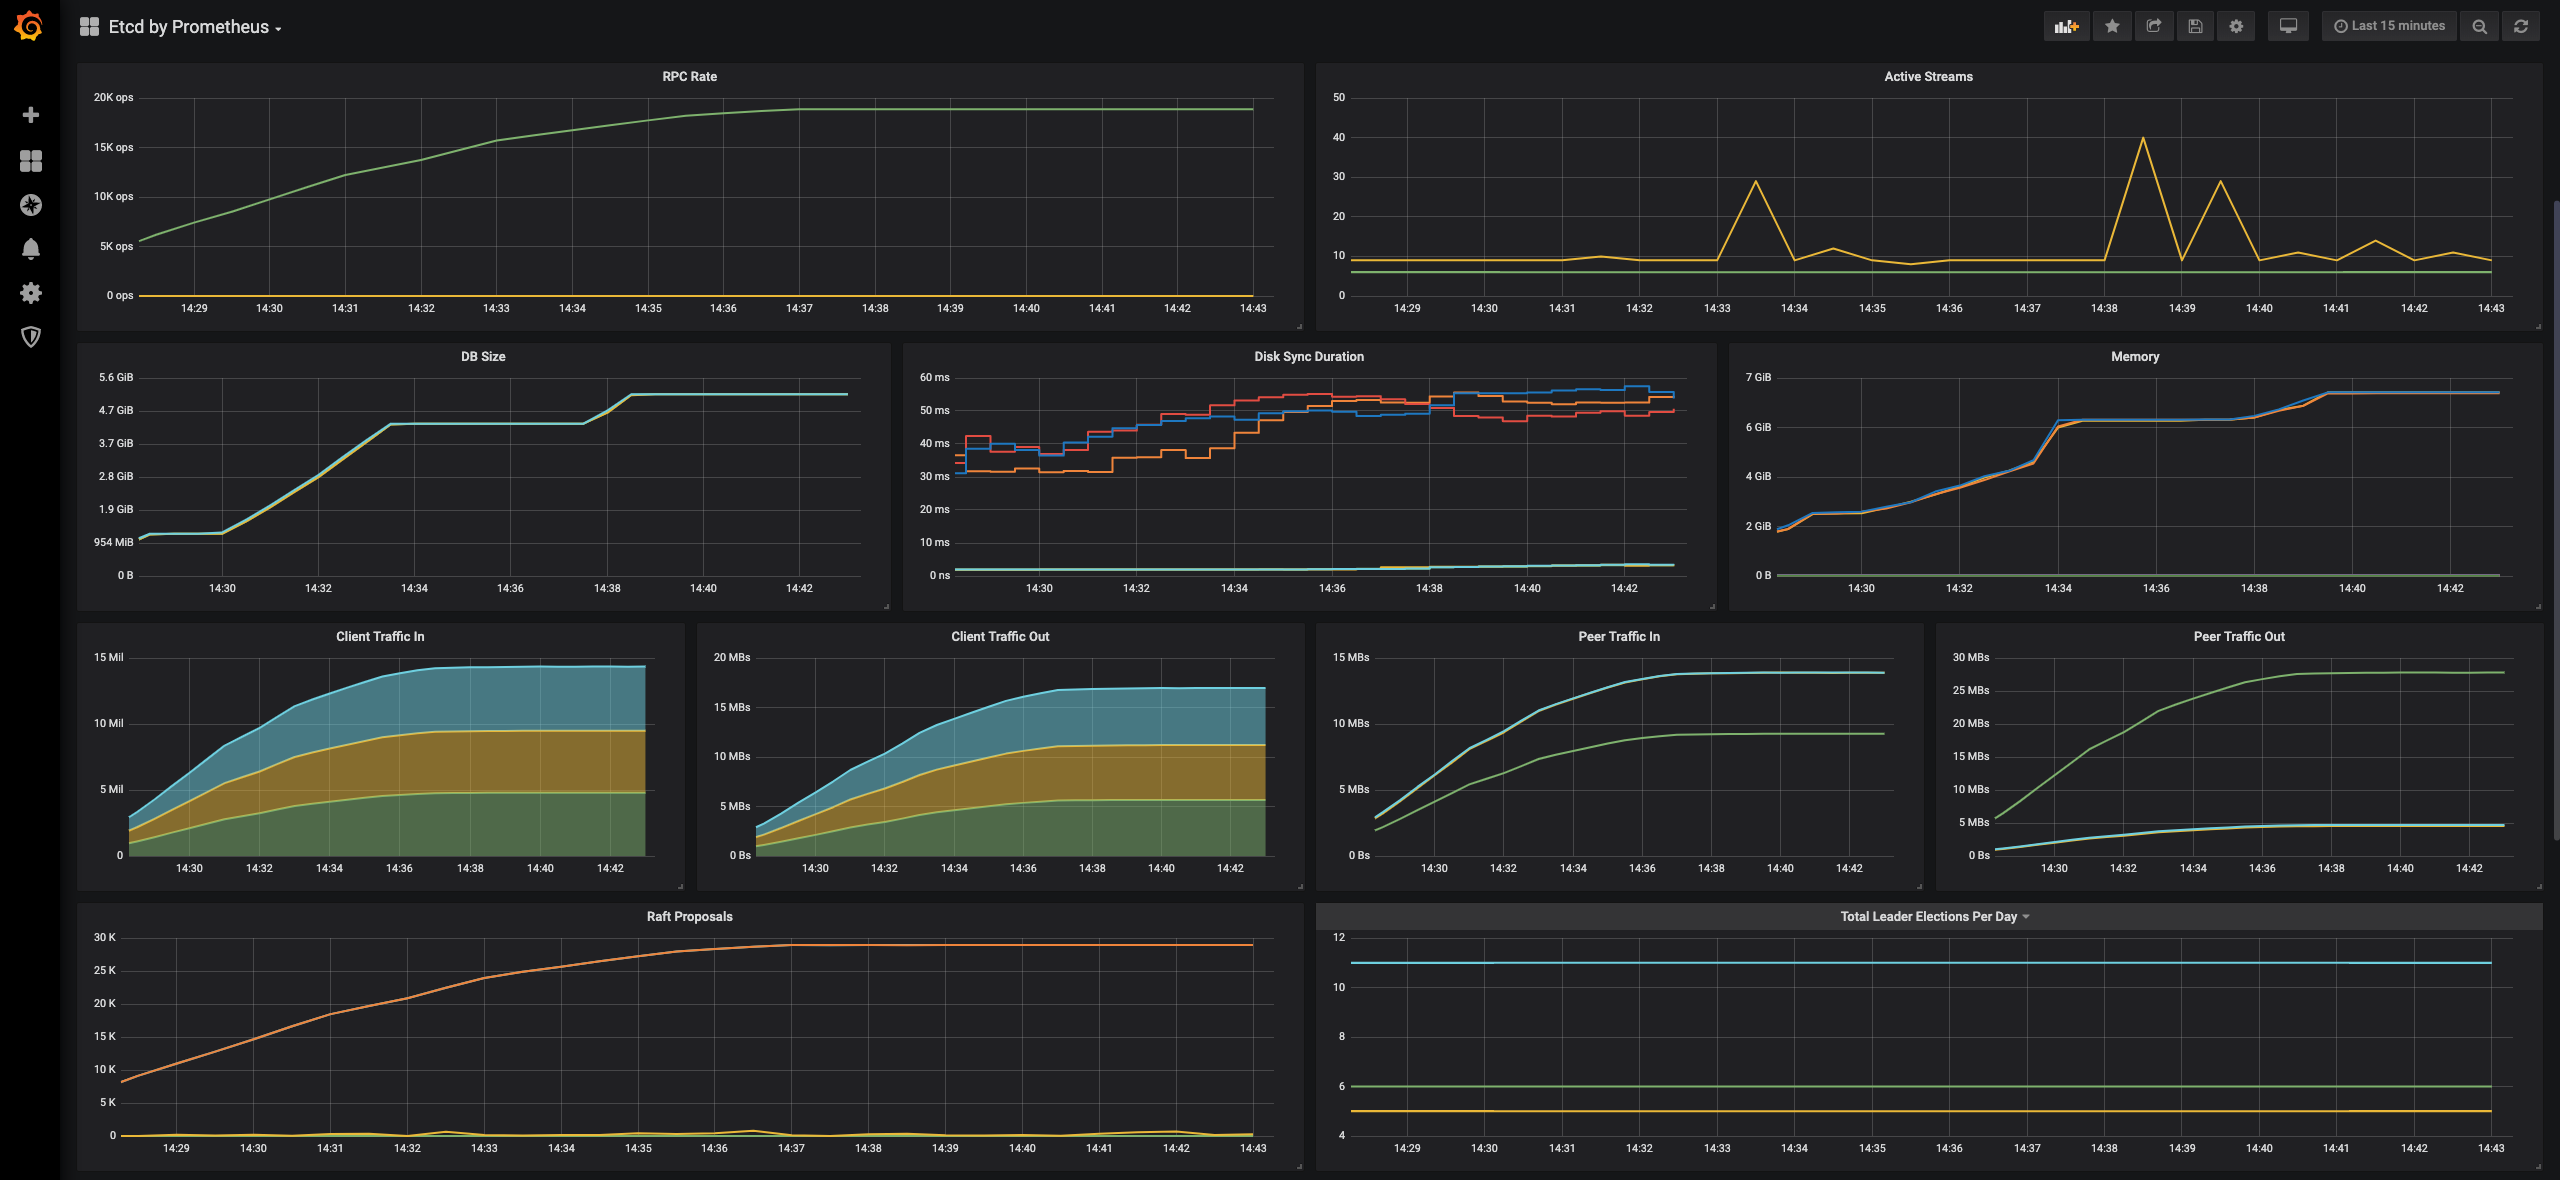The image size is (2560, 1180).
Task: Open Alerting bell icon in sidebar
Action: (31, 249)
